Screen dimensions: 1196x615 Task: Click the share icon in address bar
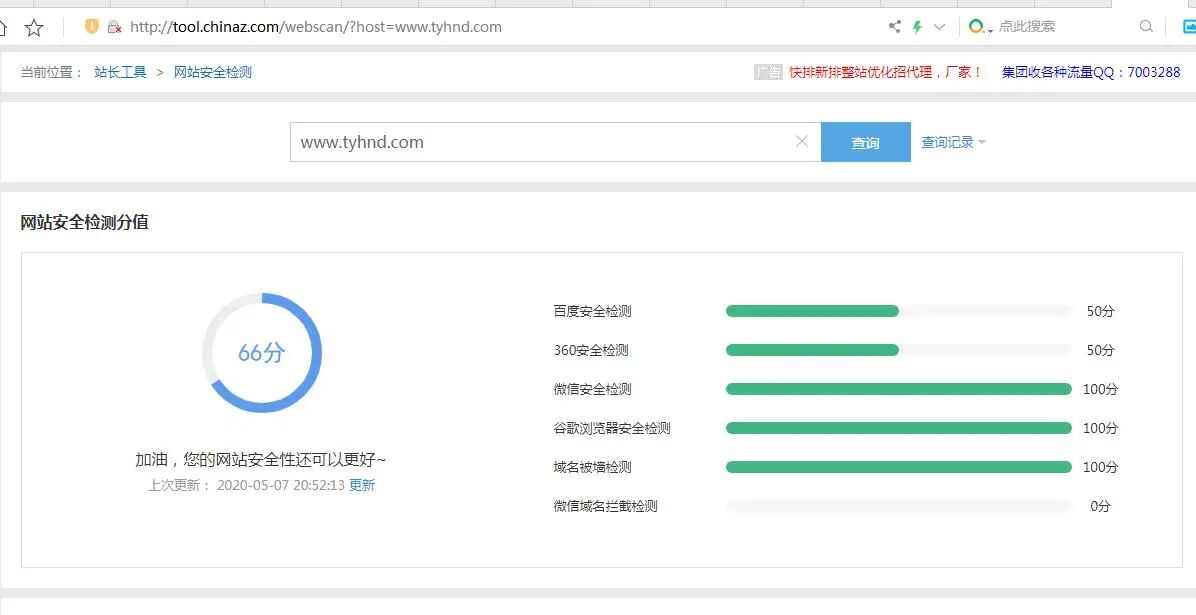click(x=895, y=27)
